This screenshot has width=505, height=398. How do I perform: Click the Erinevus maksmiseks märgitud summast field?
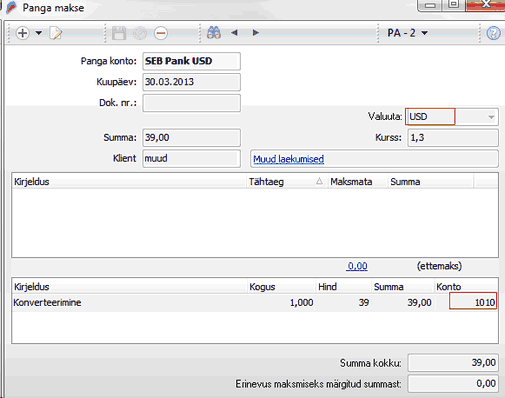click(453, 384)
